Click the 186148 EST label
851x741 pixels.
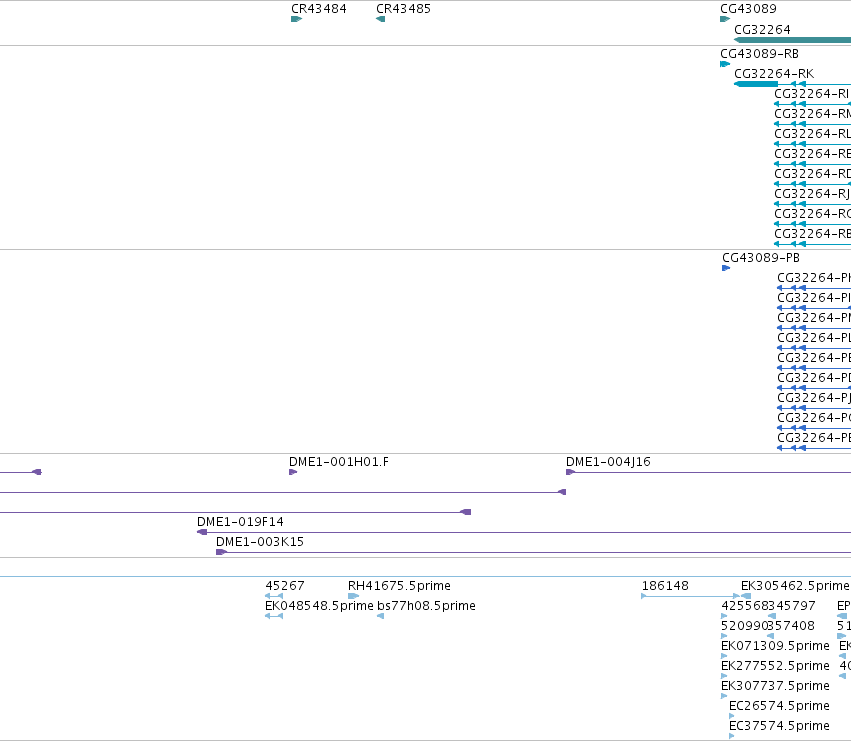665,586
